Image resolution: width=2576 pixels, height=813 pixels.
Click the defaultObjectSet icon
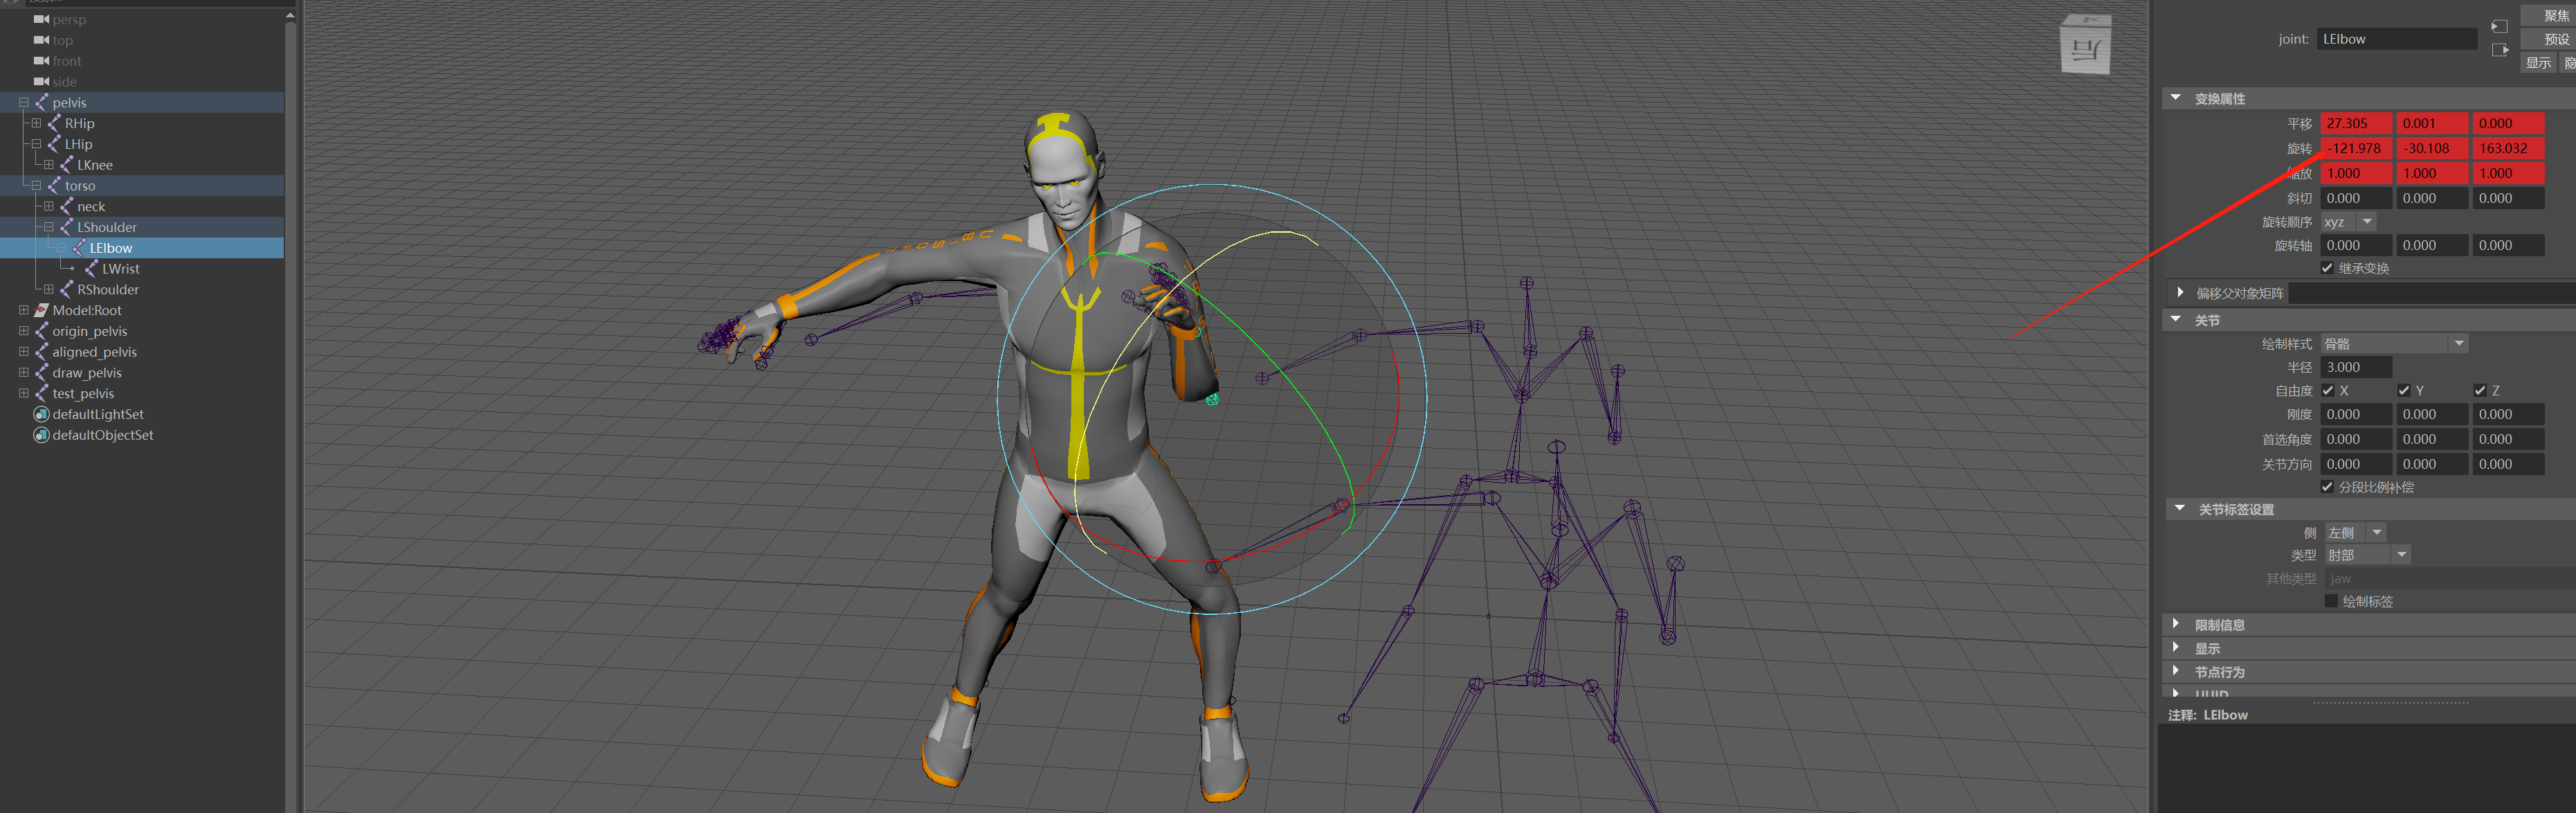(41, 434)
